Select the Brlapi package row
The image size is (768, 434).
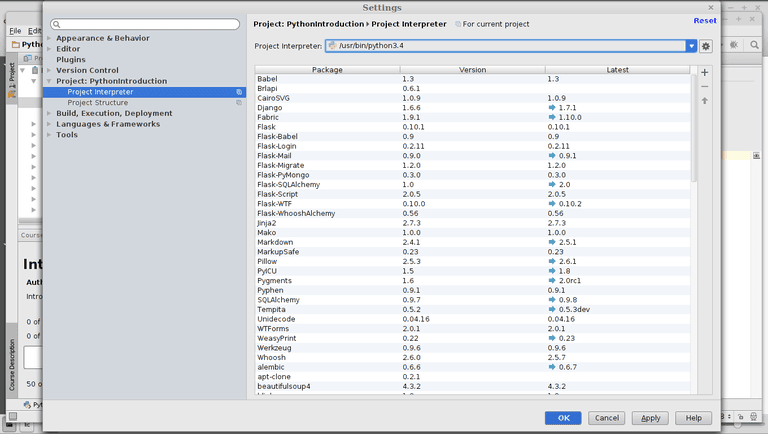click(x=472, y=88)
